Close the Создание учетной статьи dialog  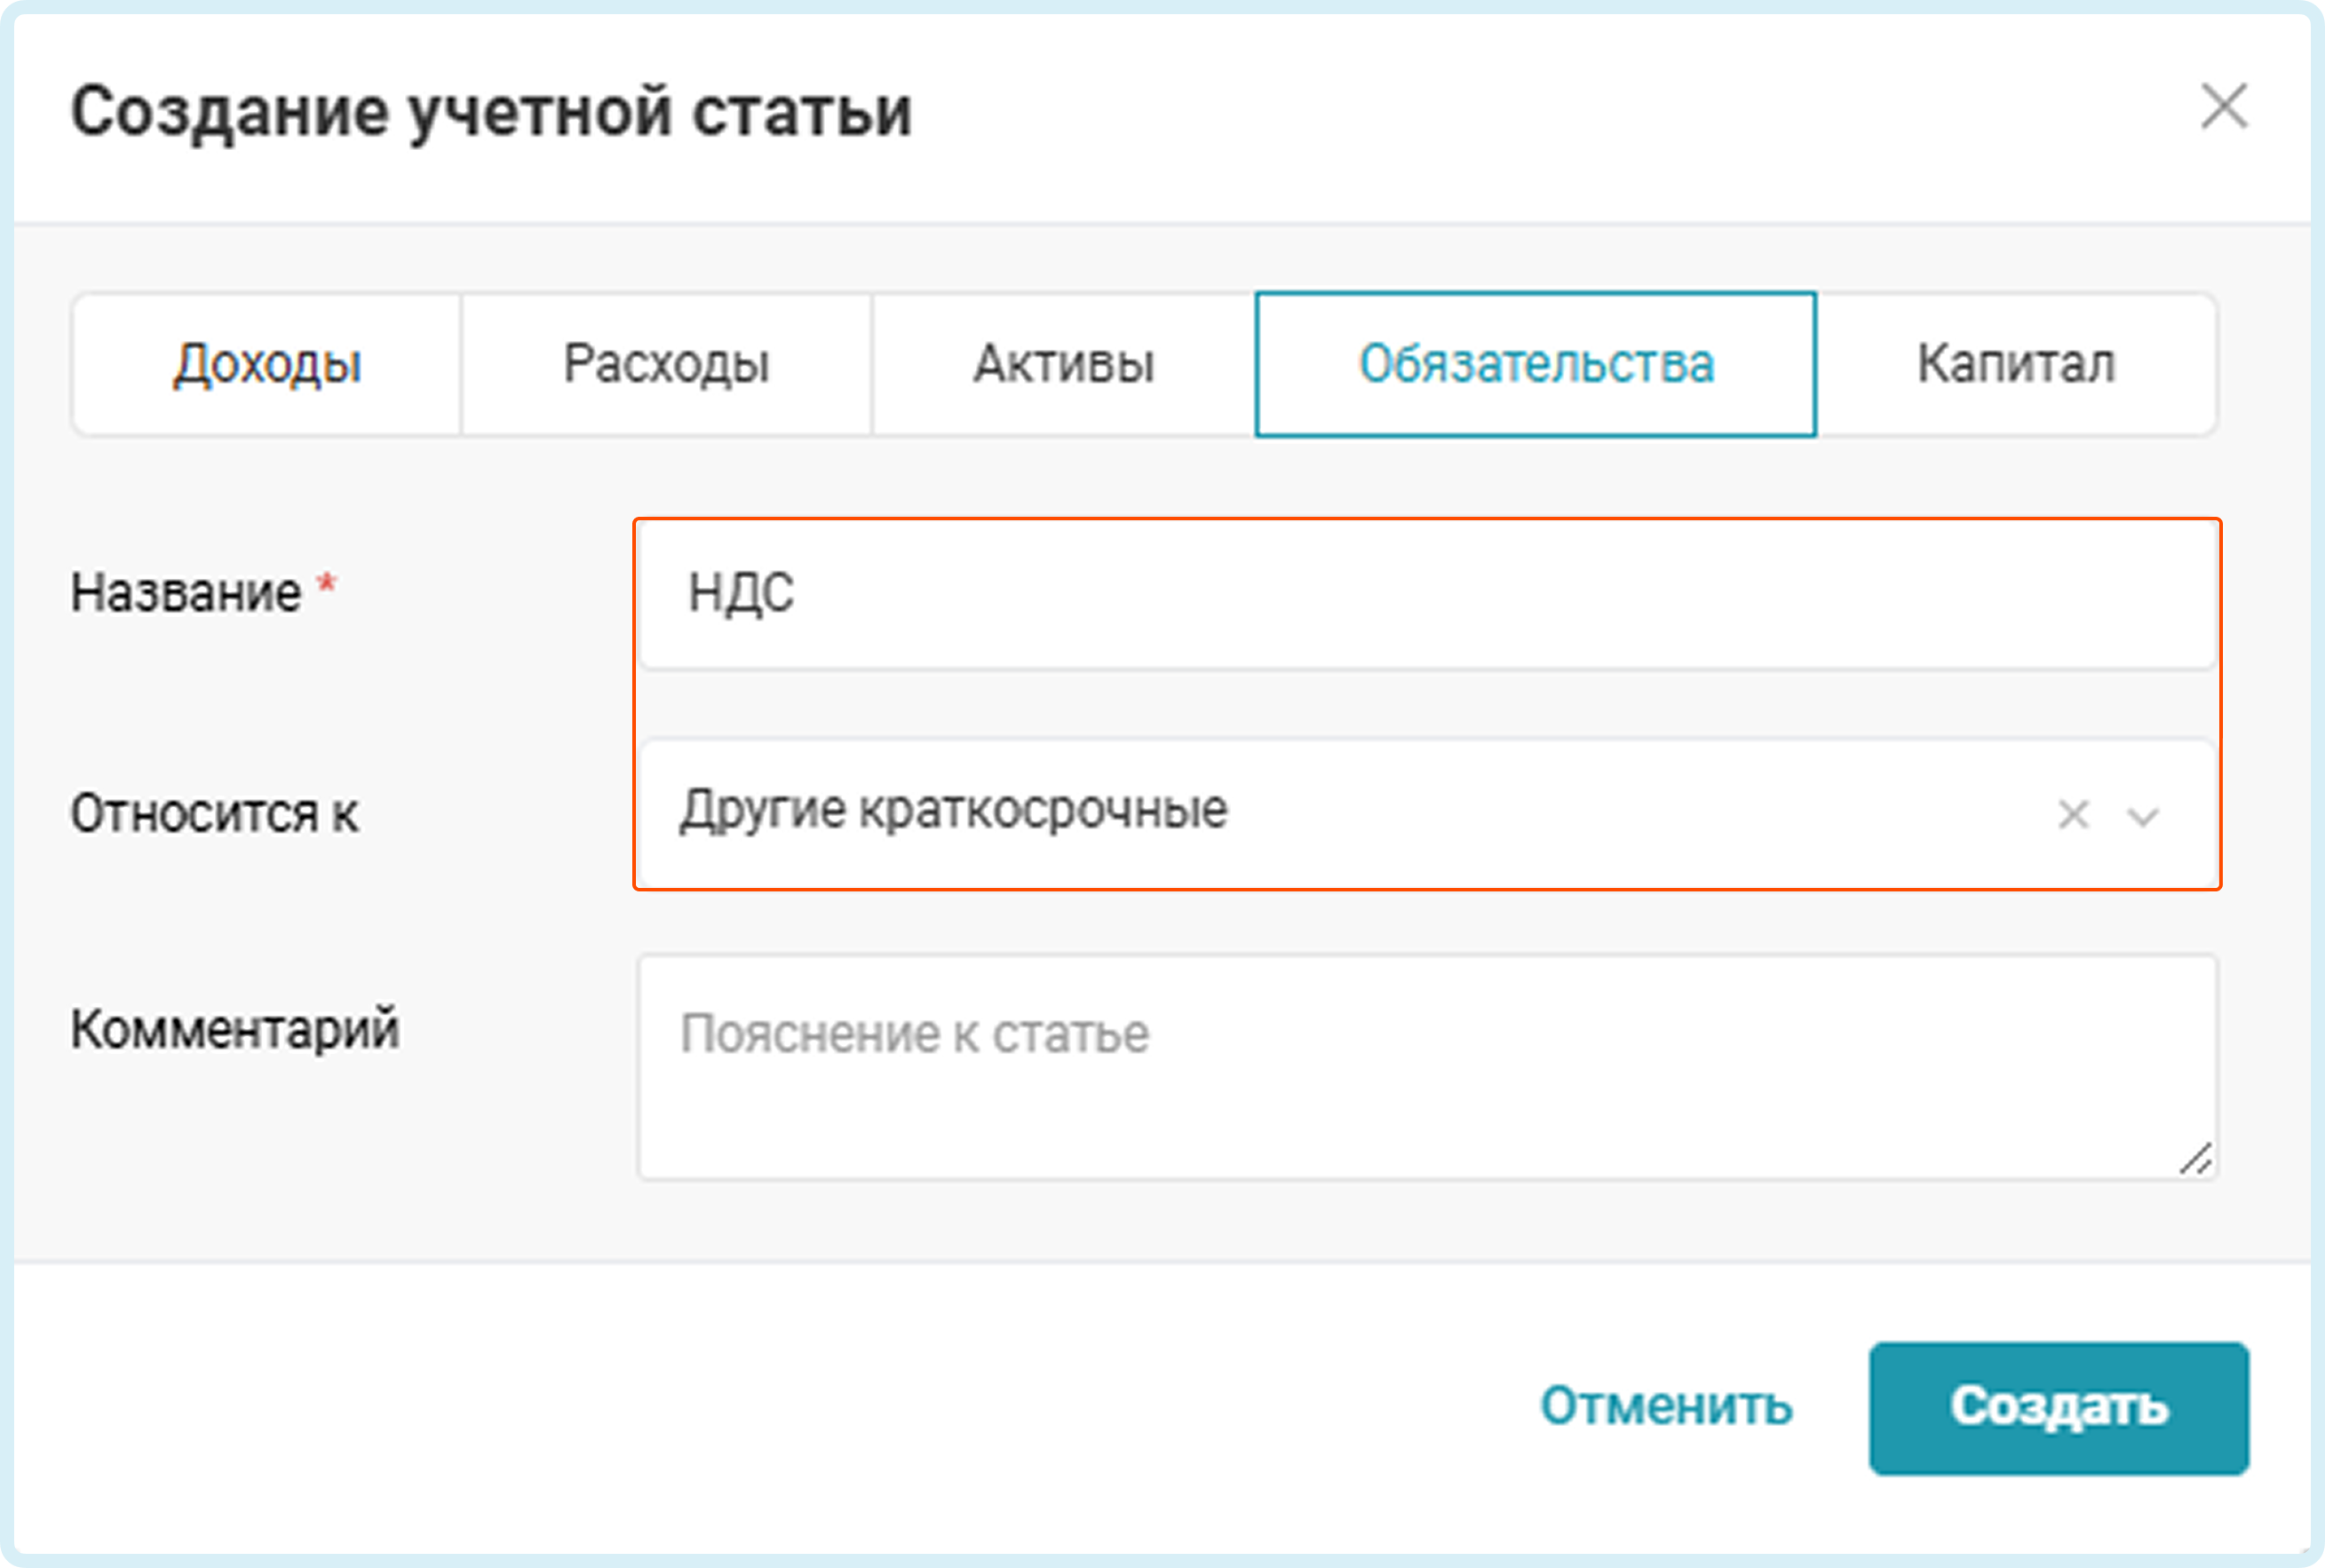point(2224,107)
